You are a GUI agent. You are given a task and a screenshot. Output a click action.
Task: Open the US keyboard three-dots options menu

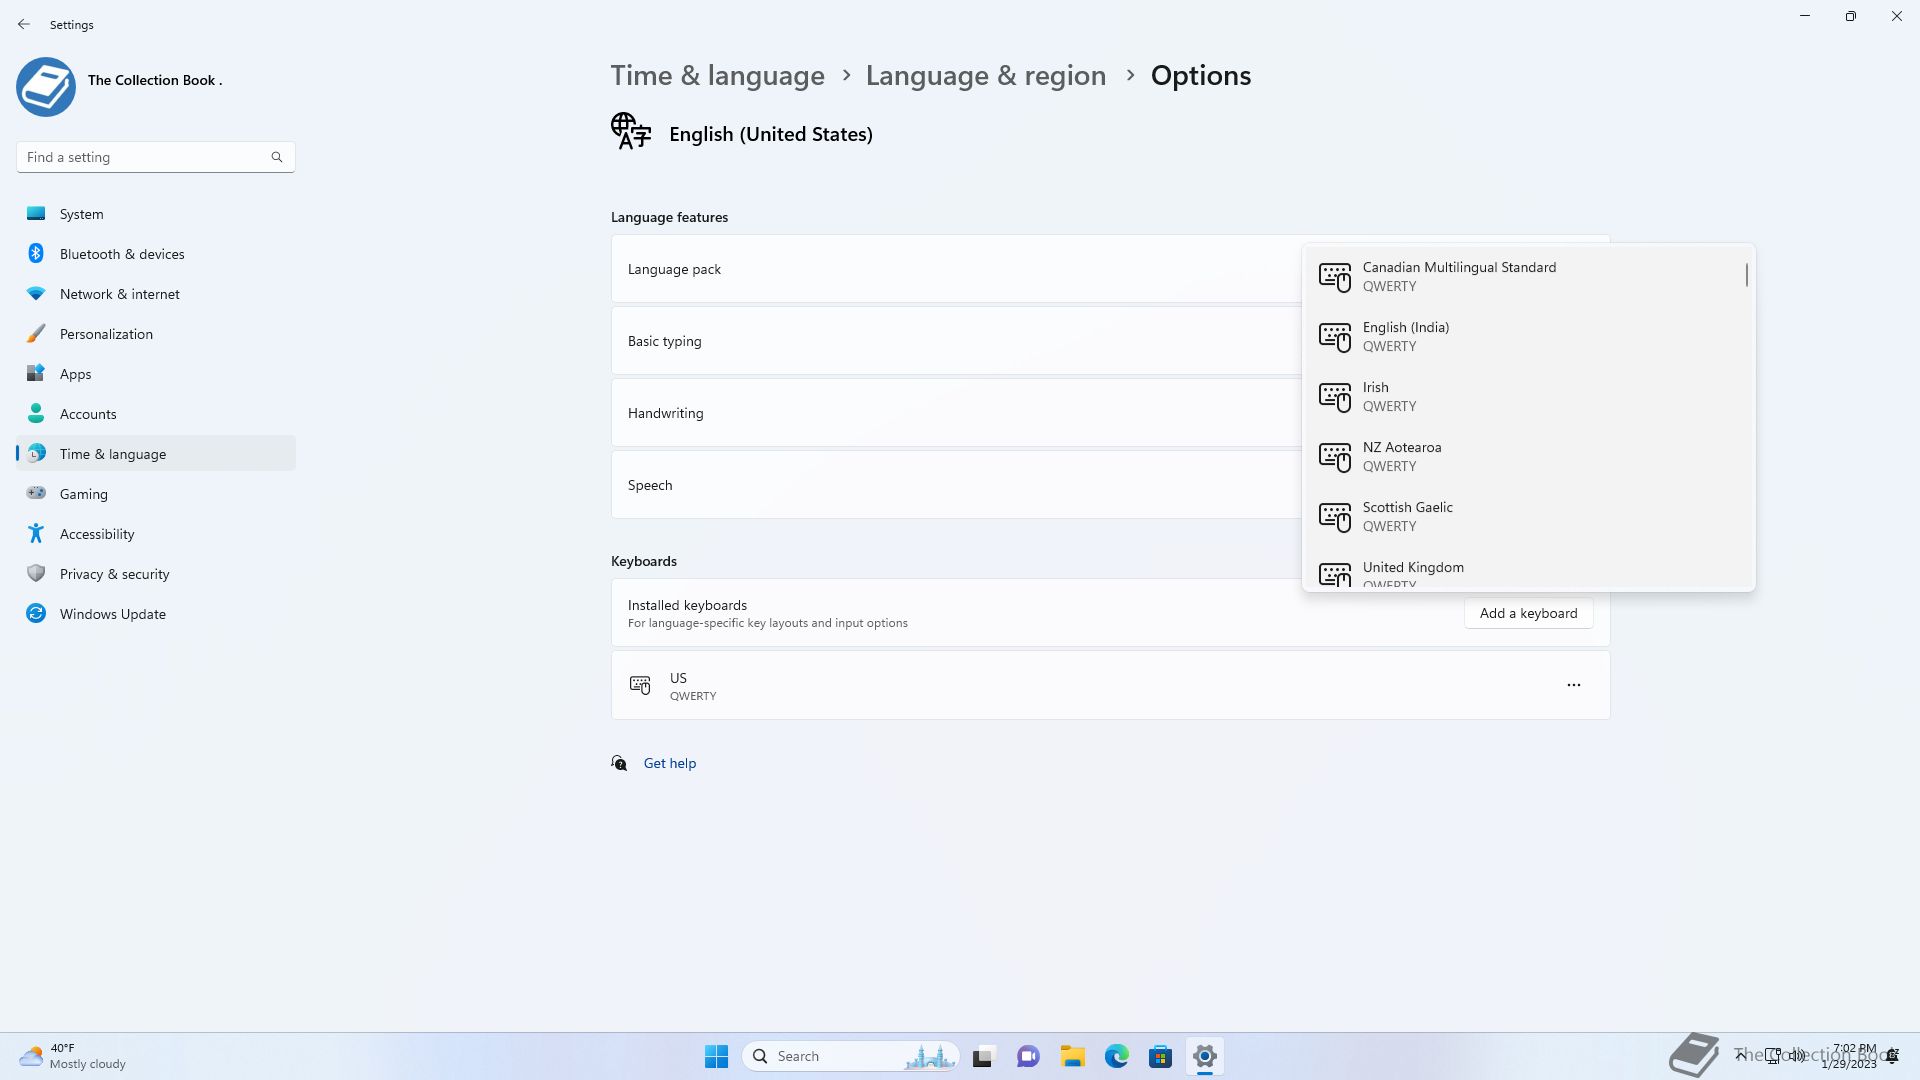click(1573, 685)
